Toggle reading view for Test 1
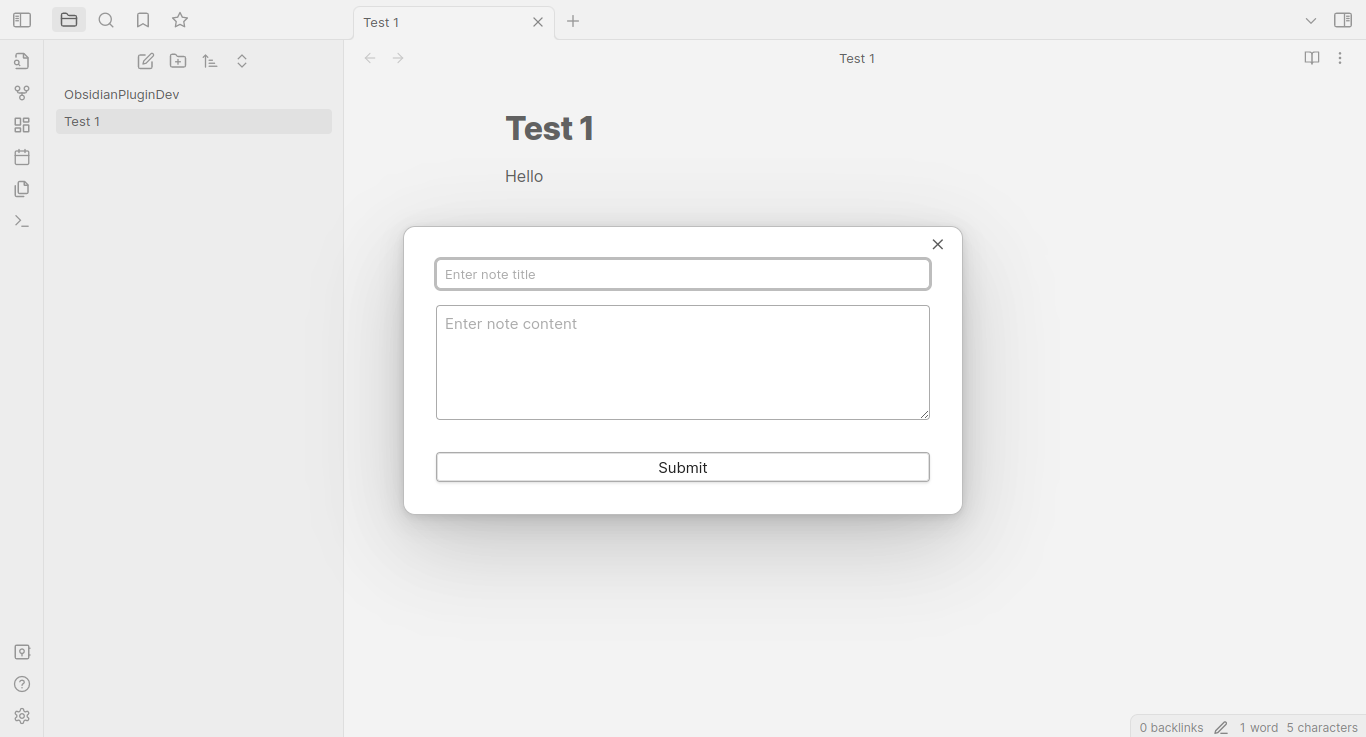Viewport: 1366px width, 737px height. pyautogui.click(x=1312, y=58)
